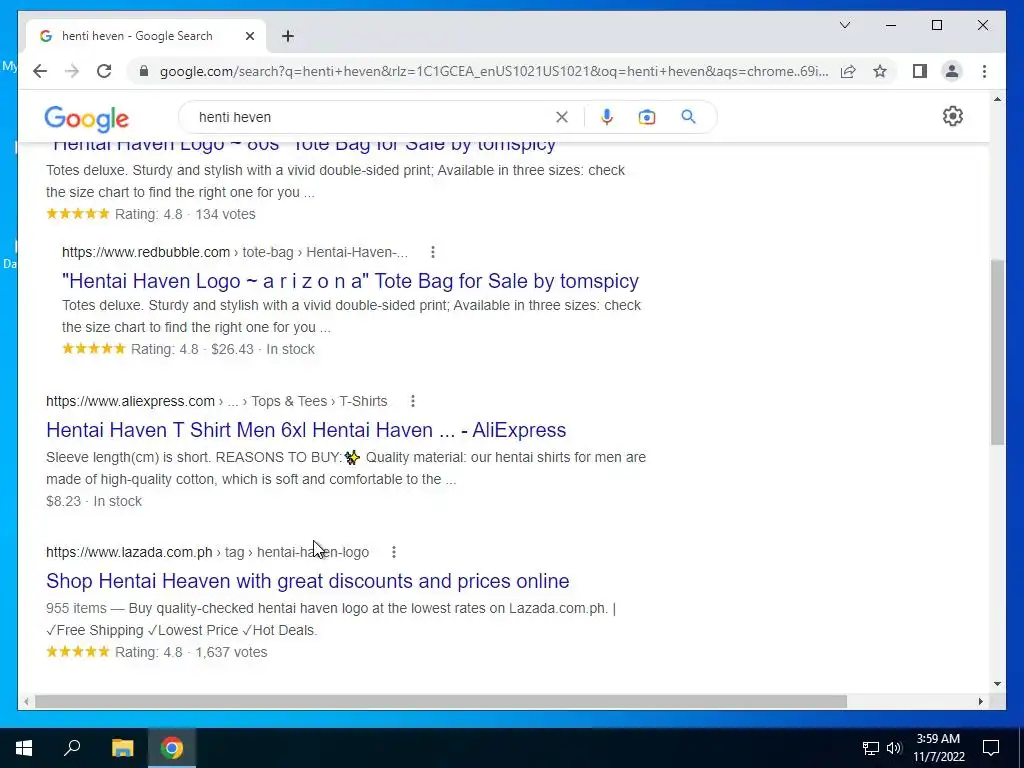Viewport: 1024px width, 768px height.
Task: Open the network status tray icon
Action: pos(871,748)
